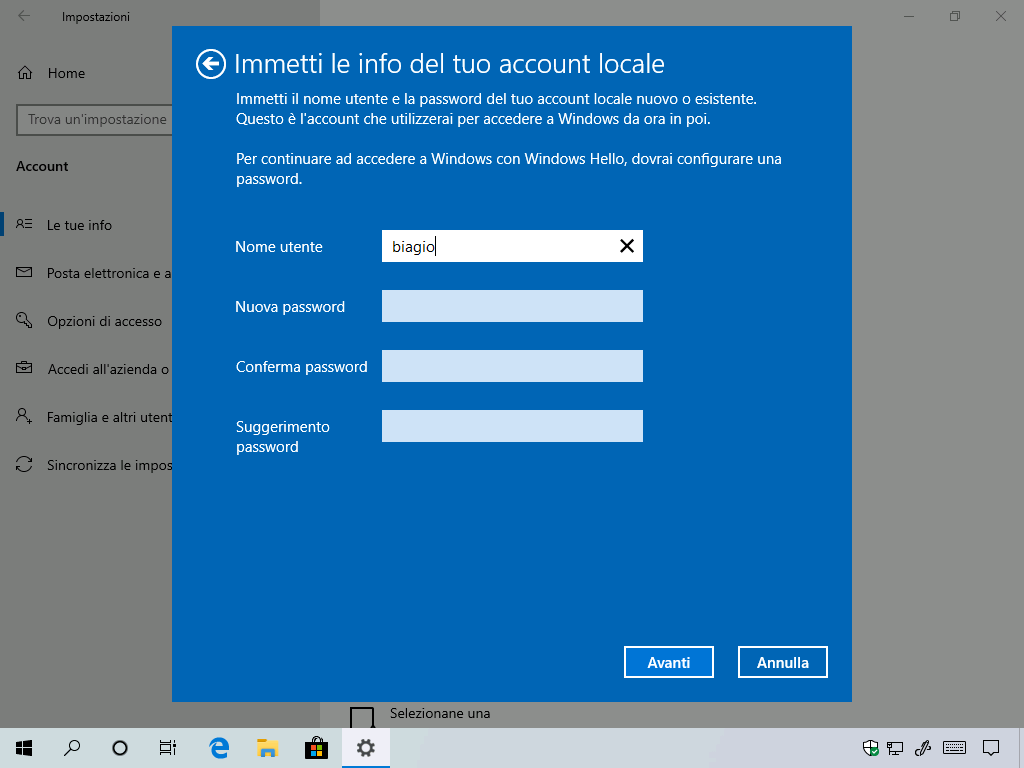Click the Cortana circle icon
The image size is (1024, 768).
coord(120,747)
